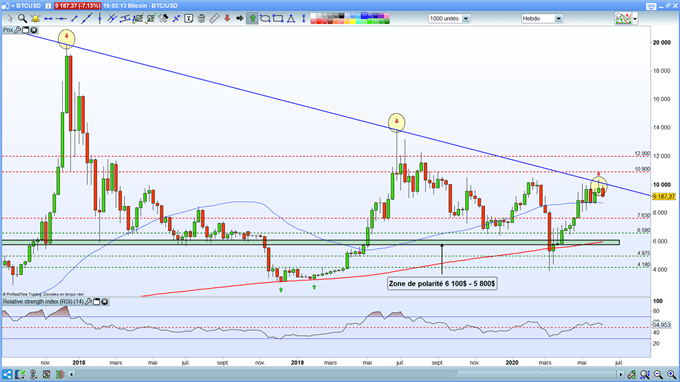
Task: Click the horizontal scrollbar left arrow
Action: click(x=72, y=374)
